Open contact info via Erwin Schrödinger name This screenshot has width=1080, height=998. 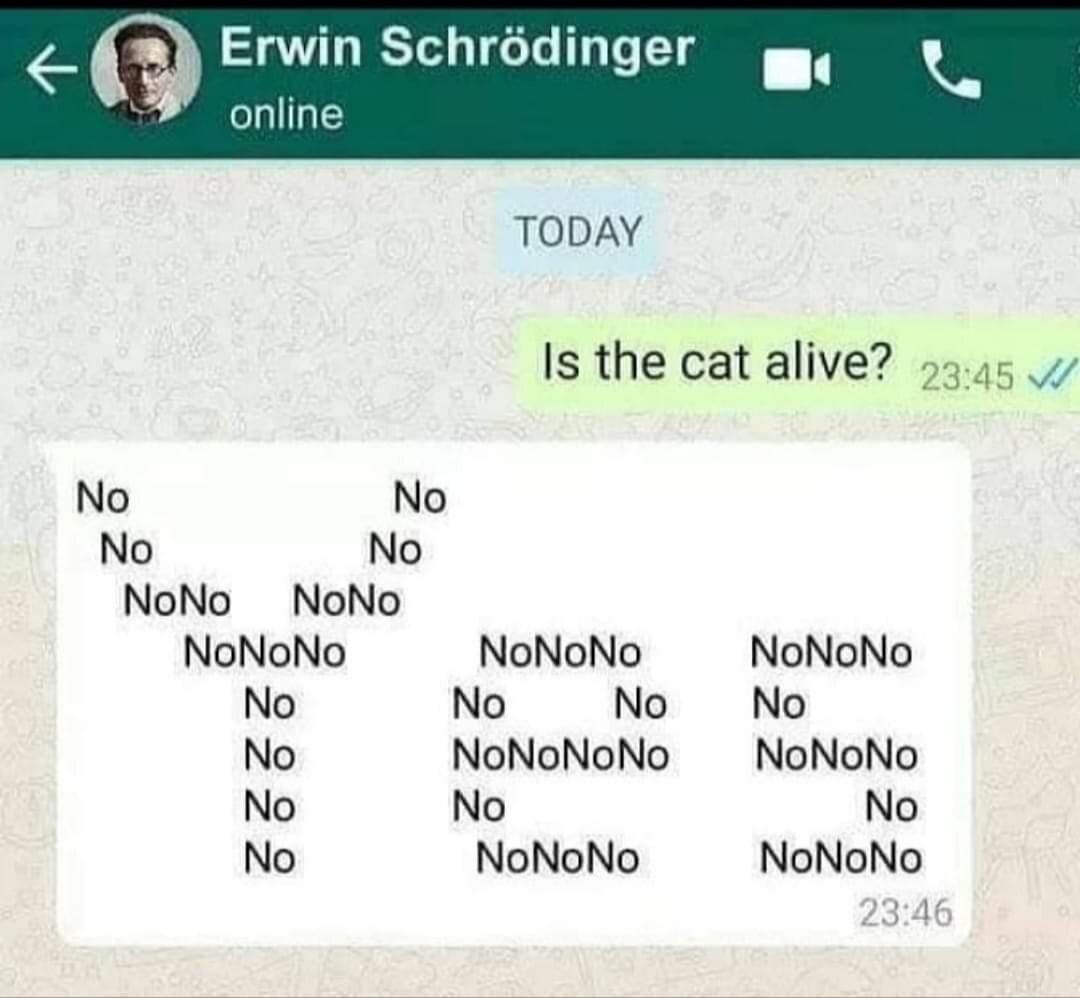pyautogui.click(x=457, y=49)
